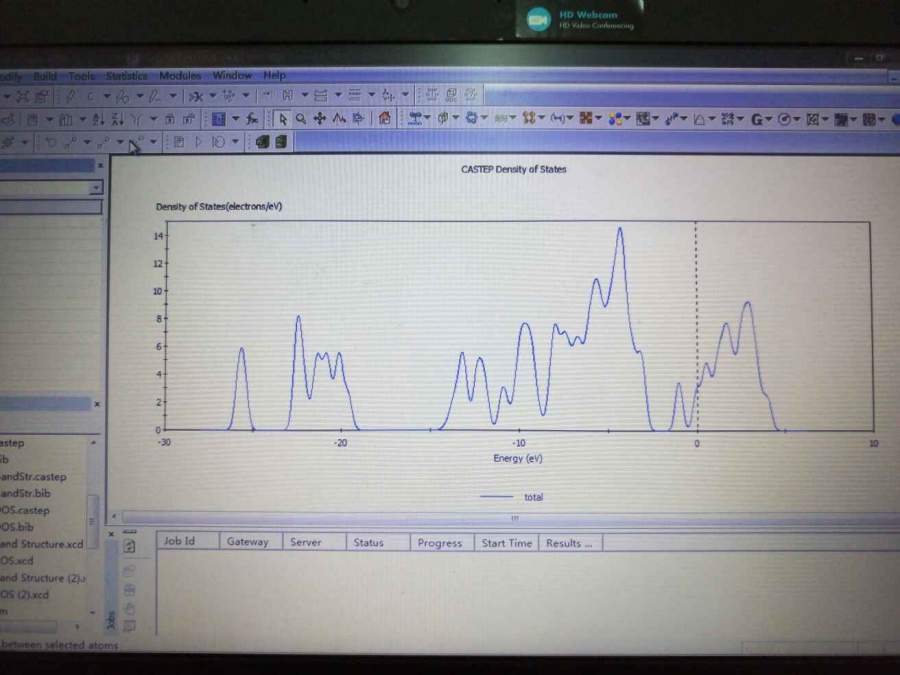The image size is (900, 675).
Task: Open the fx function tool
Action: [x=252, y=119]
